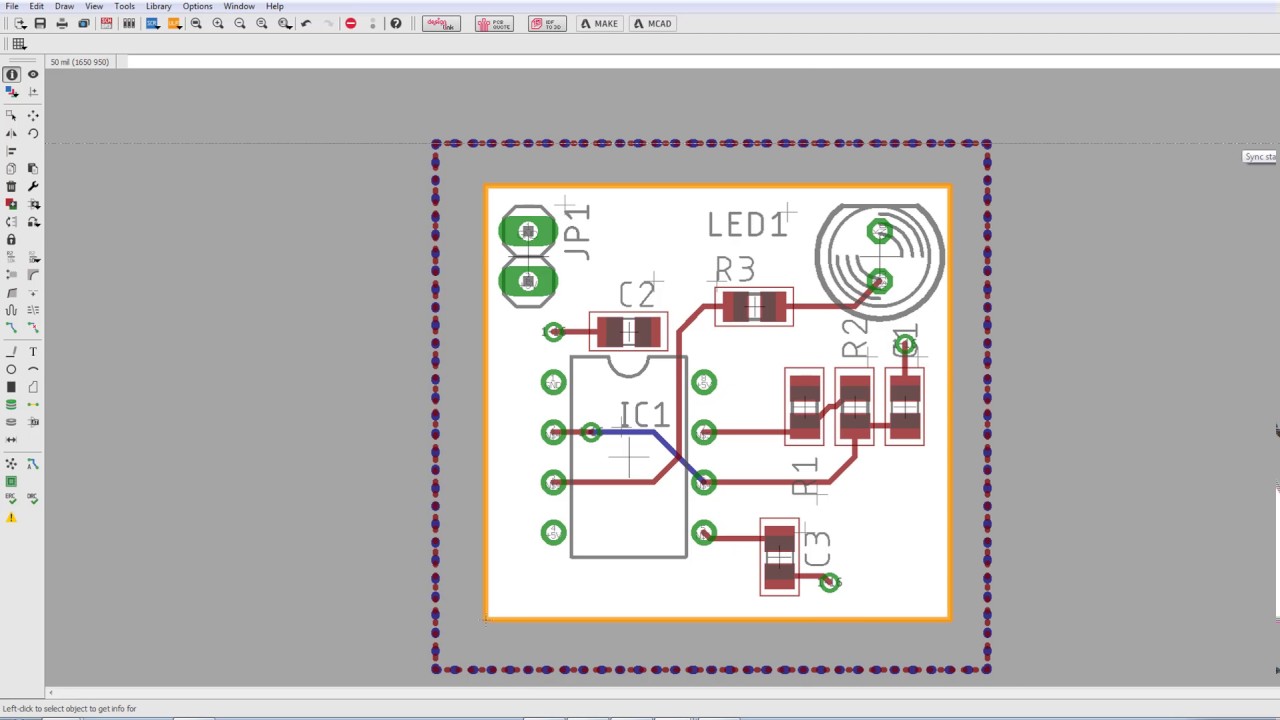Select the Miter tool
The width and height of the screenshot is (1280, 720).
tap(33, 275)
